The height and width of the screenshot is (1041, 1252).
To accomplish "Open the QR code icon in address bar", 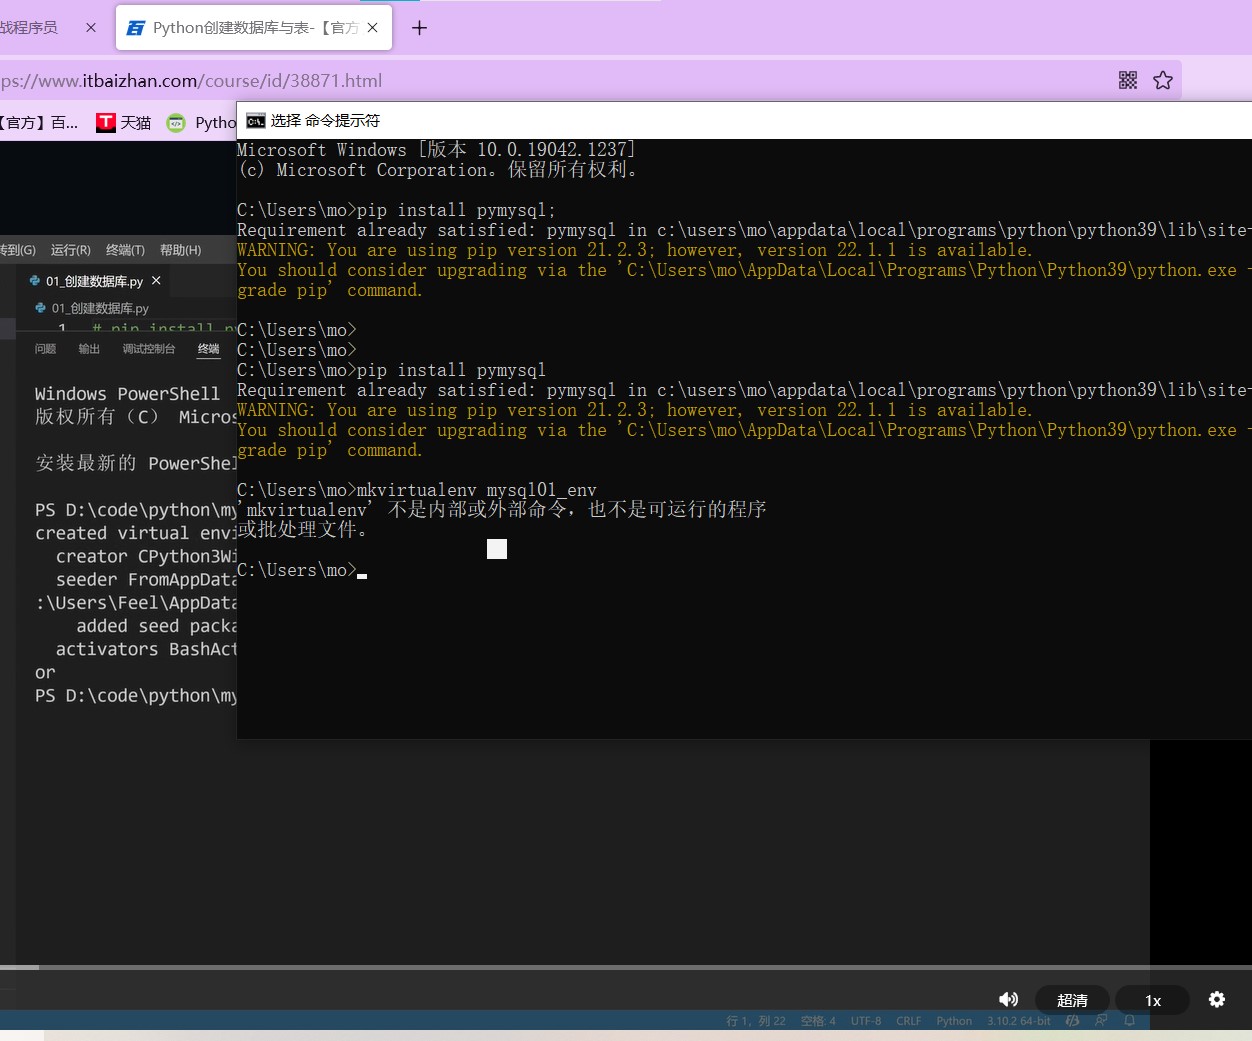I will 1128,80.
